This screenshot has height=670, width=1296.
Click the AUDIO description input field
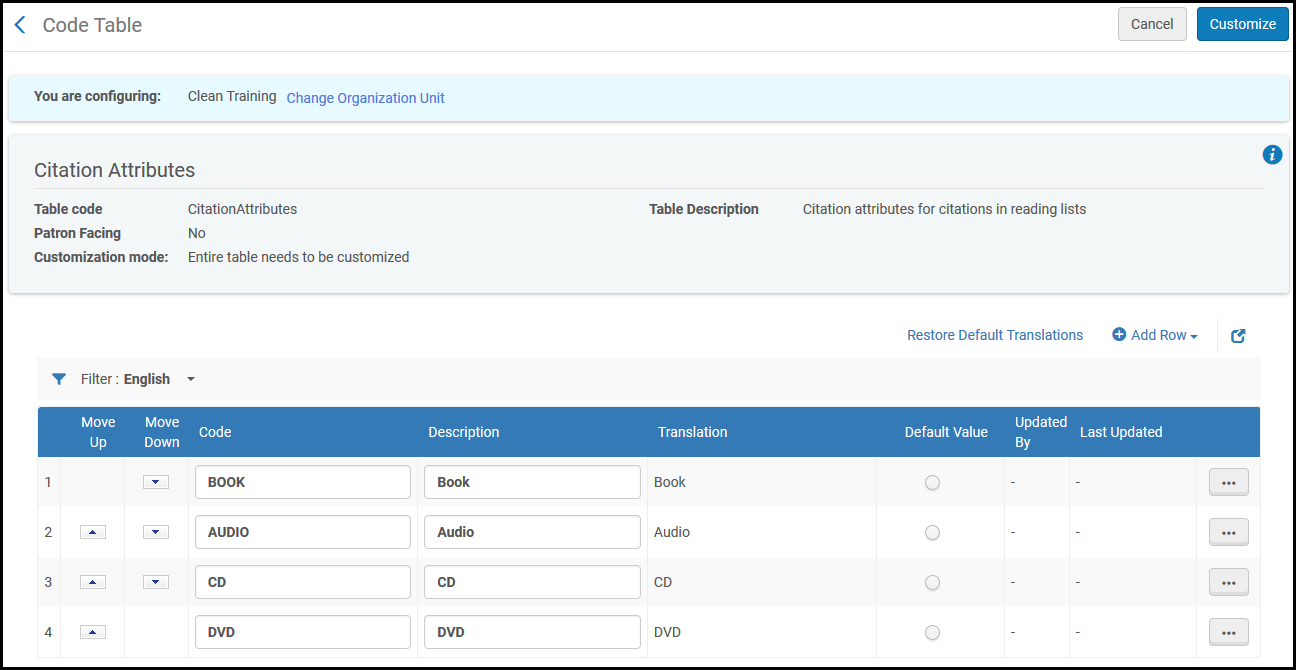coord(532,532)
